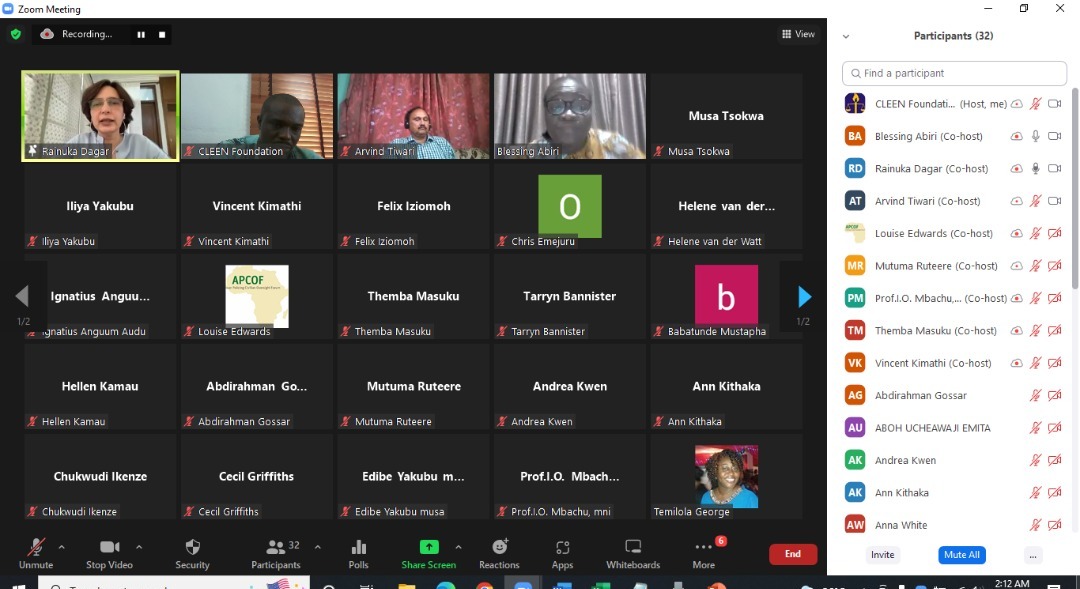This screenshot has height=589, width=1080.
Task: Go to next page of video tiles
Action: pos(804,297)
